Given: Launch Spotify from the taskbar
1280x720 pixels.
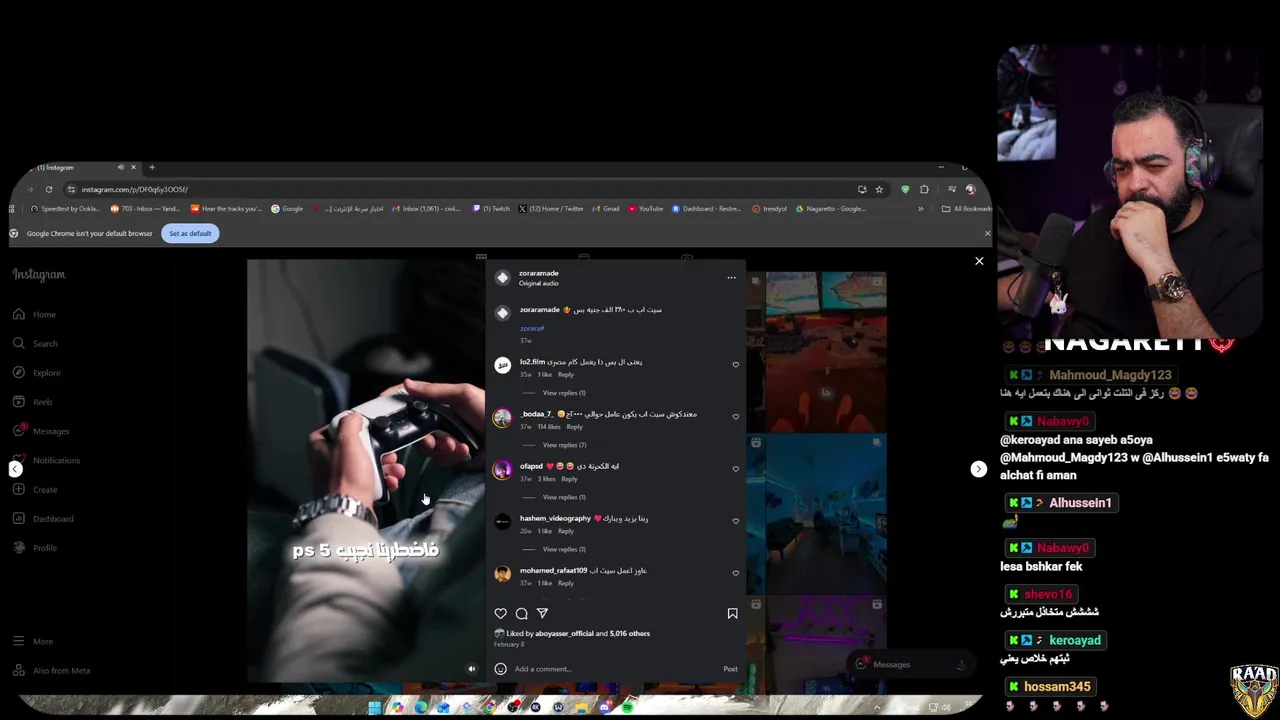Looking at the screenshot, I should pos(627,708).
